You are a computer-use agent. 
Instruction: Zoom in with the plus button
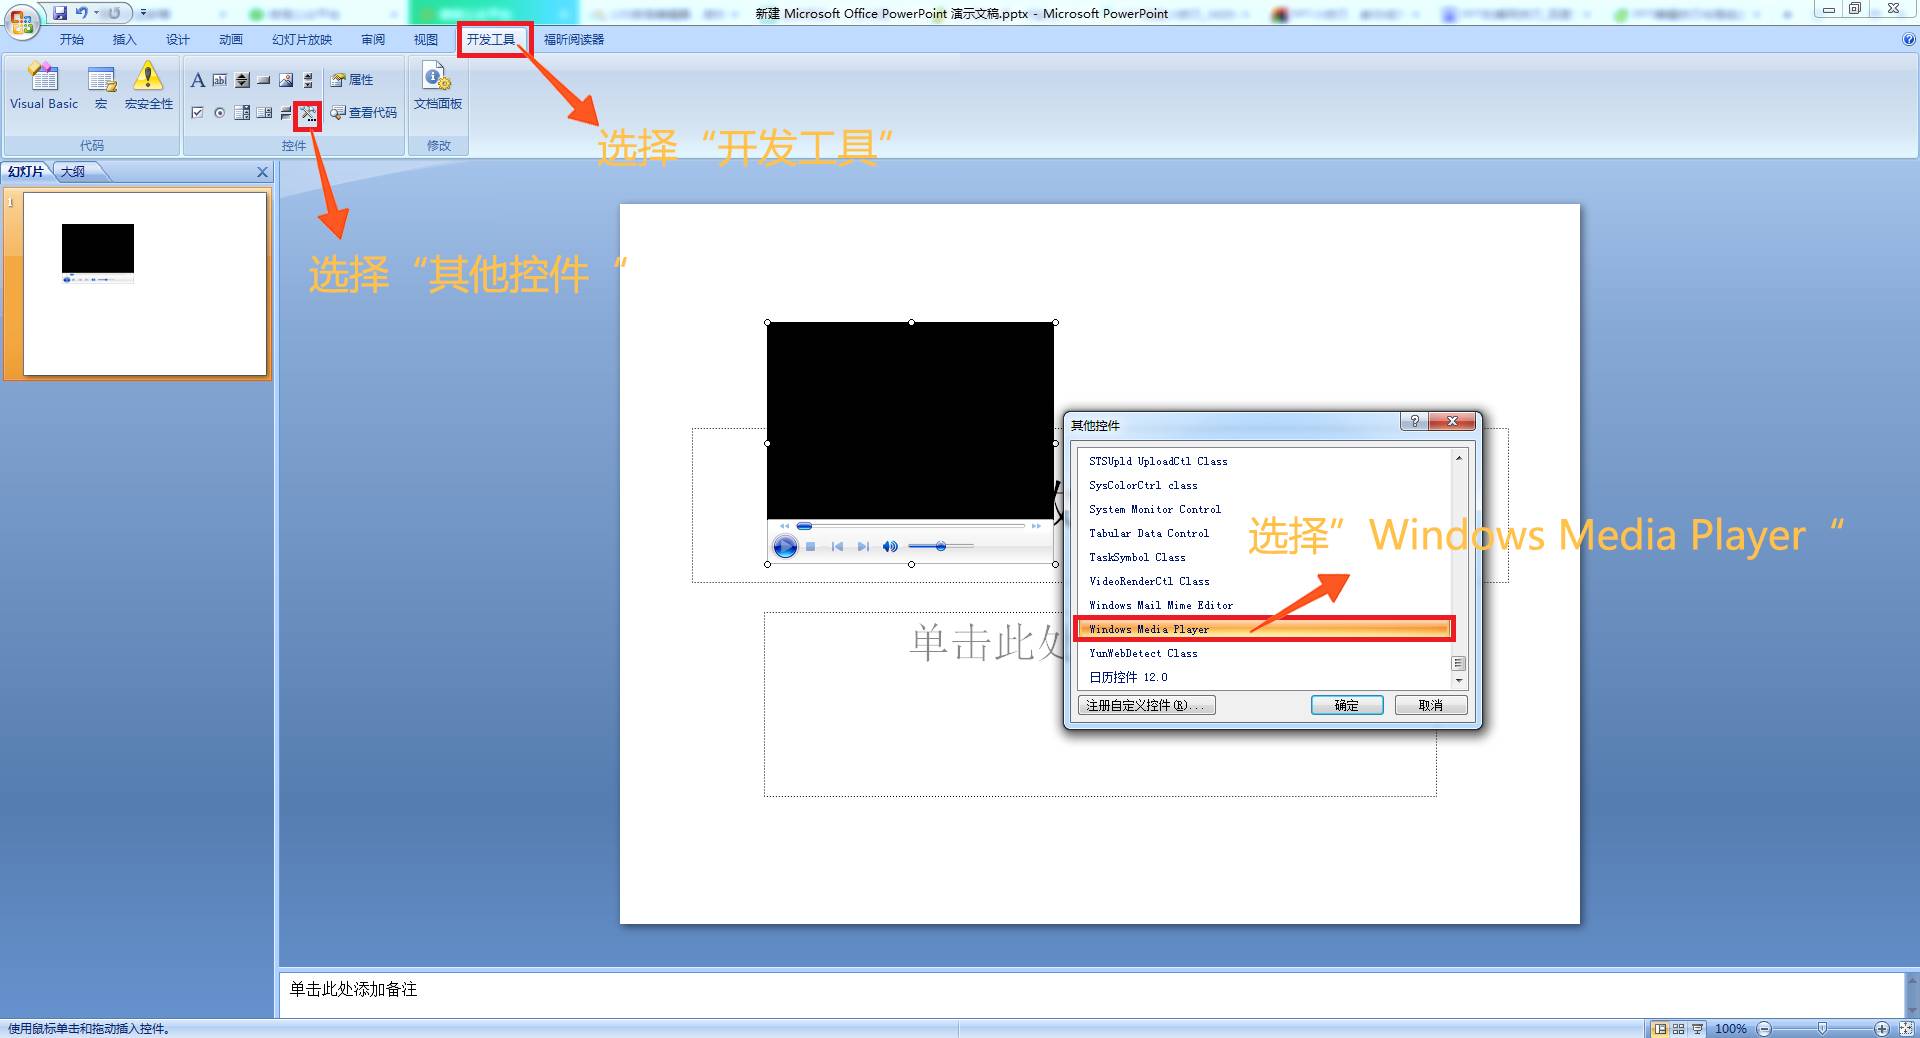click(1882, 1029)
